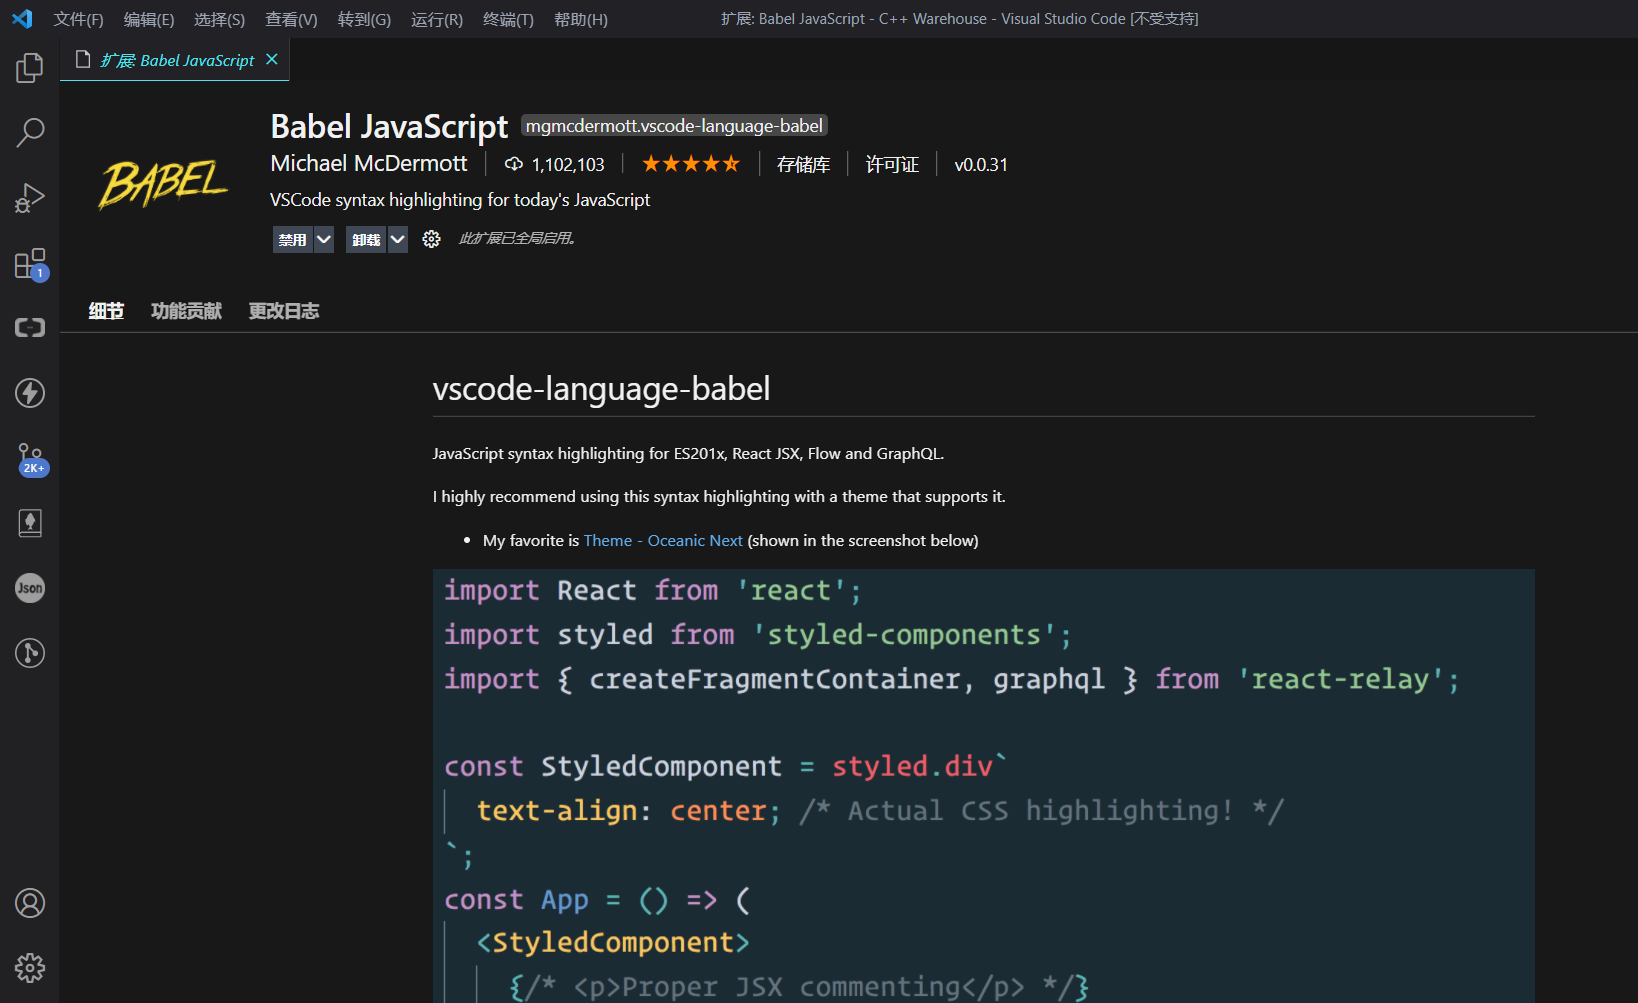Open the Explorer view in activity bar
The width and height of the screenshot is (1638, 1003).
30,68
